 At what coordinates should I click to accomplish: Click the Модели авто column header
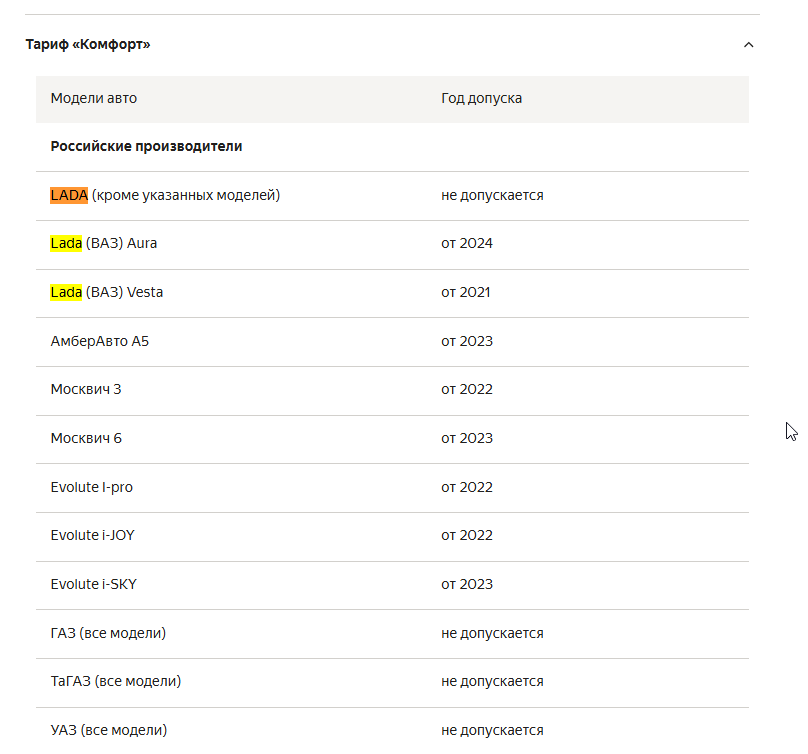coord(94,98)
